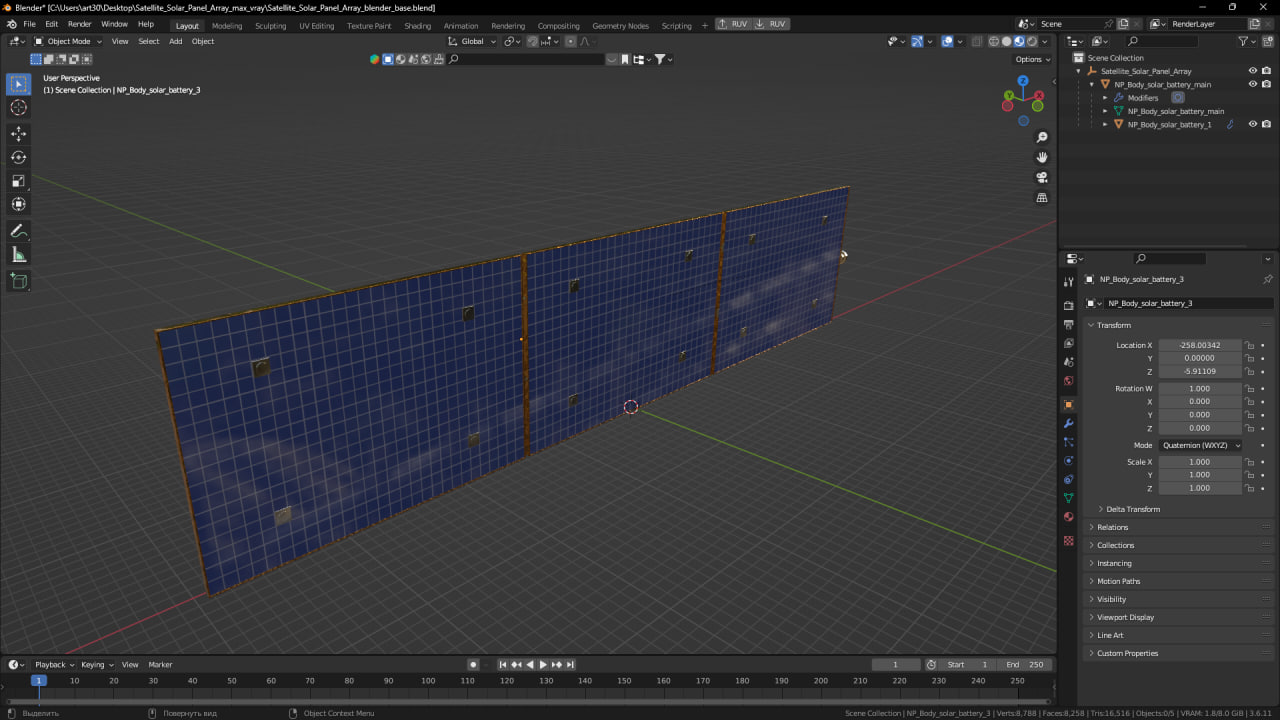Click the Location X value field
Viewport: 1280px width, 720px height.
pos(1200,345)
